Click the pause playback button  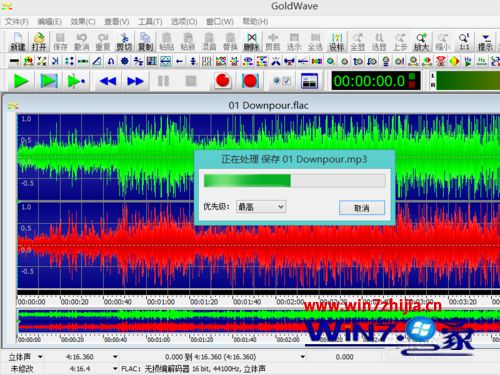163,81
